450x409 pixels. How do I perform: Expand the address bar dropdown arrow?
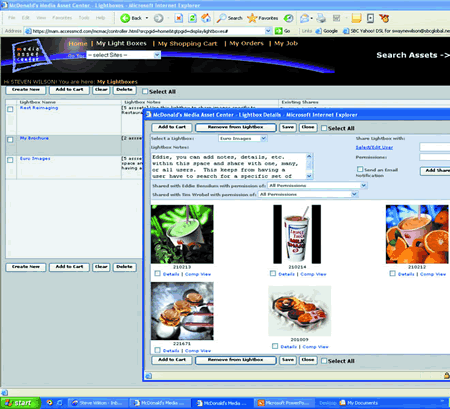(268, 31)
